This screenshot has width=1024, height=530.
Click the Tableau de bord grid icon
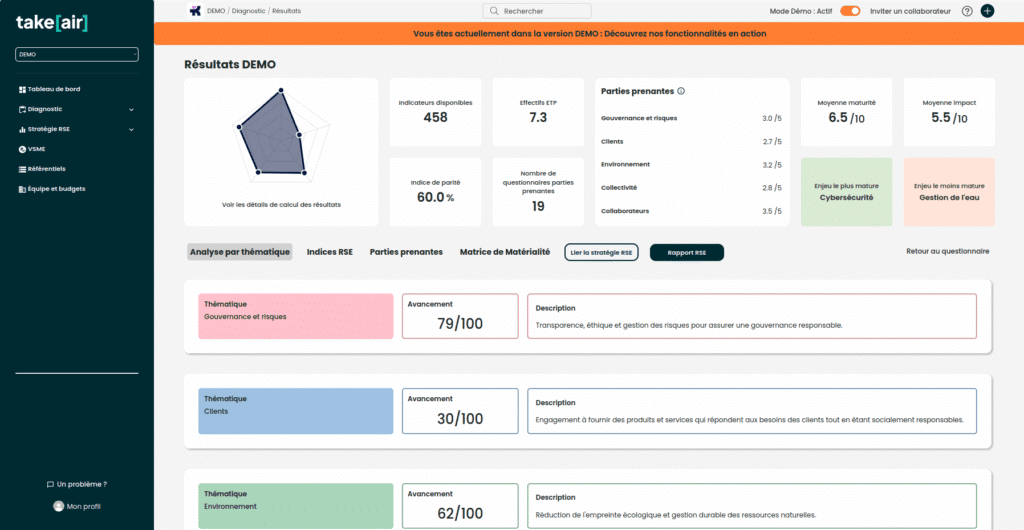pos(22,89)
